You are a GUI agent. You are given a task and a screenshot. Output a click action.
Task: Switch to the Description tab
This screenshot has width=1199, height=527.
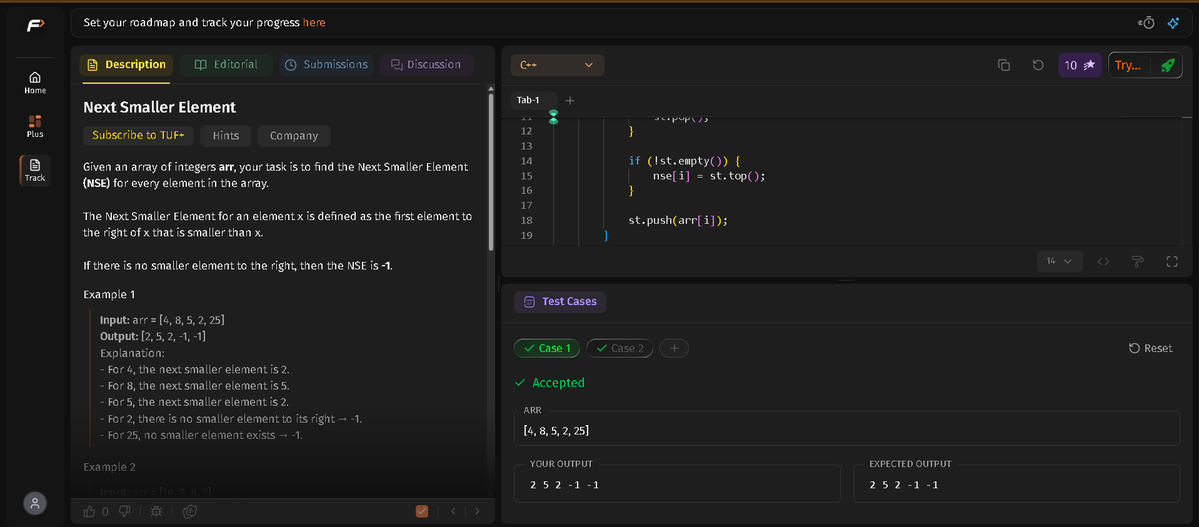[x=126, y=64]
